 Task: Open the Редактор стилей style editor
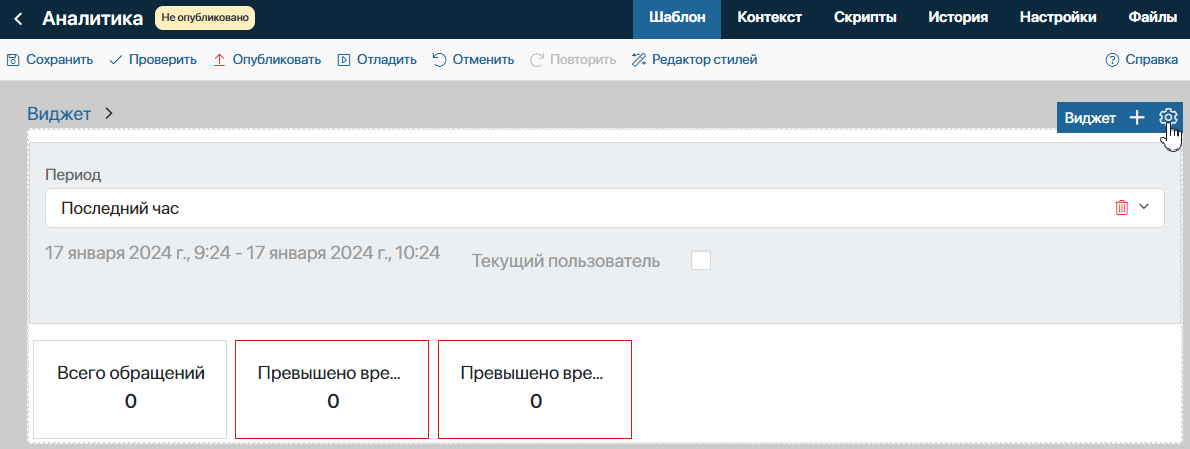[x=694, y=60]
